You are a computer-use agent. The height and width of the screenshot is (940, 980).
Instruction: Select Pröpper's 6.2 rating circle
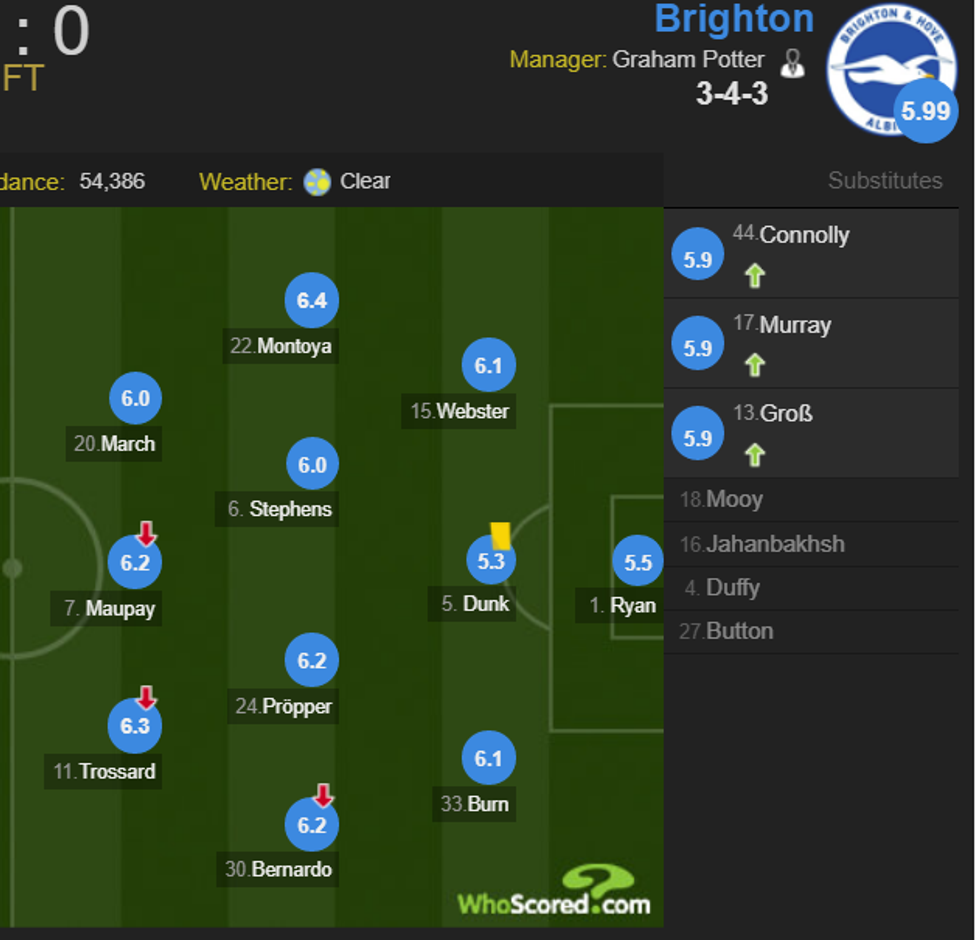[312, 660]
